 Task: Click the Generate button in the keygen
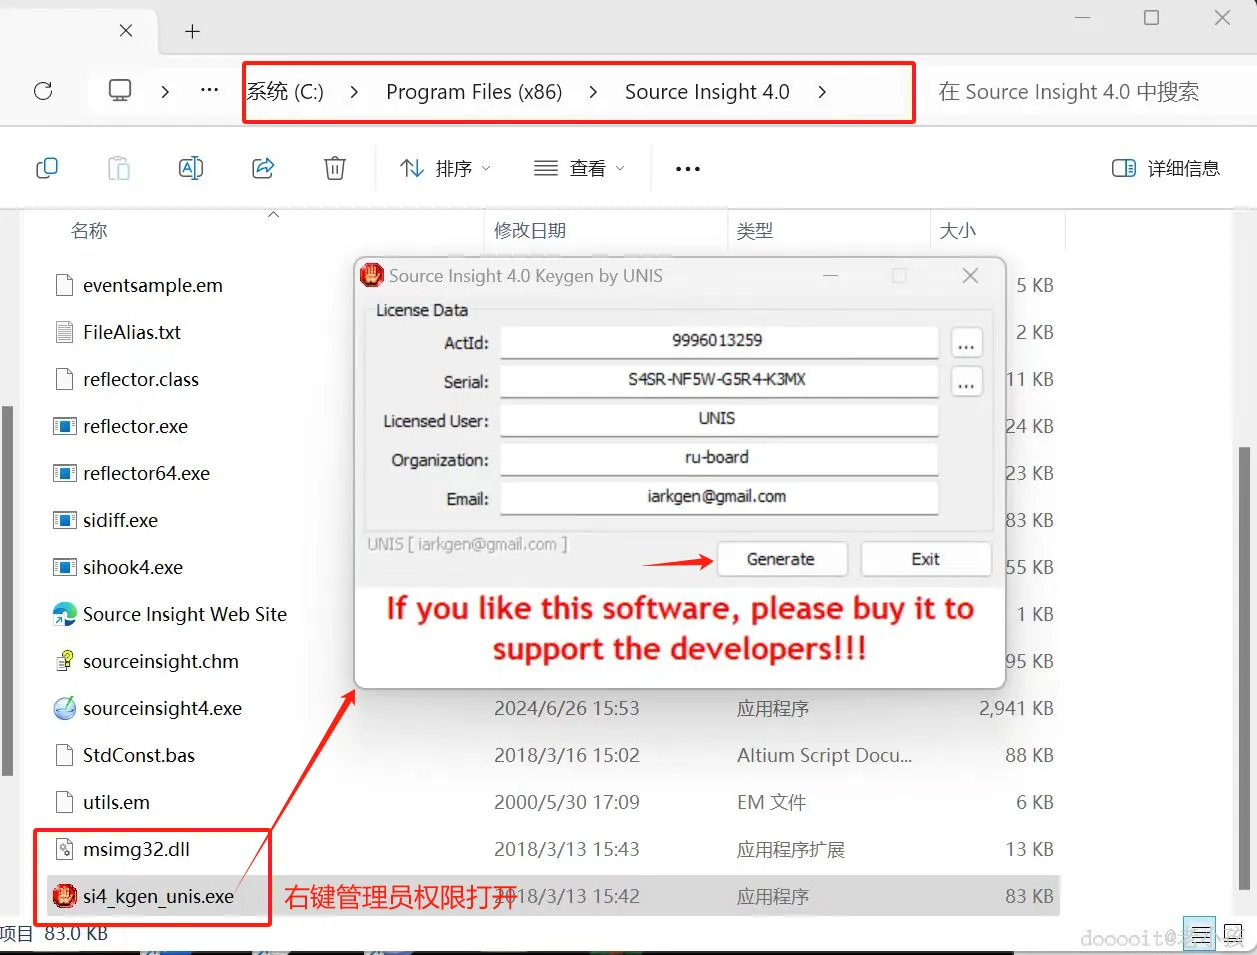click(x=781, y=559)
